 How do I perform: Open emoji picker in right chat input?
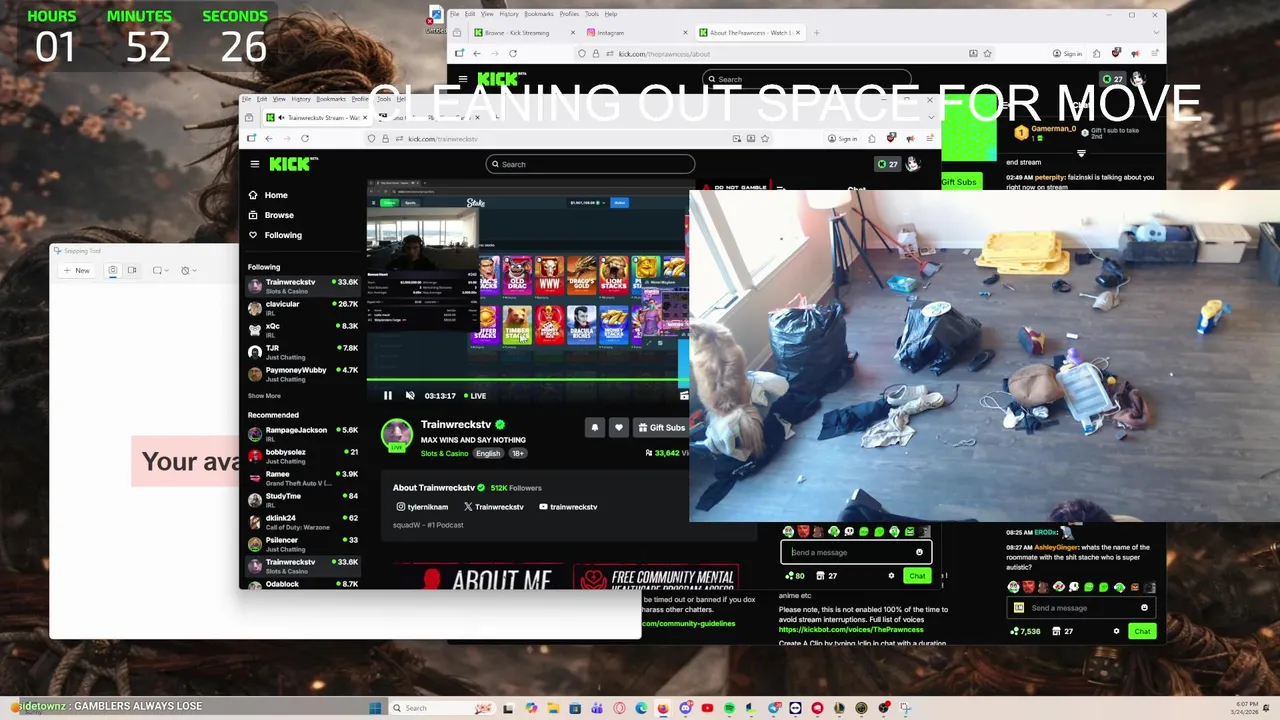(1144, 608)
